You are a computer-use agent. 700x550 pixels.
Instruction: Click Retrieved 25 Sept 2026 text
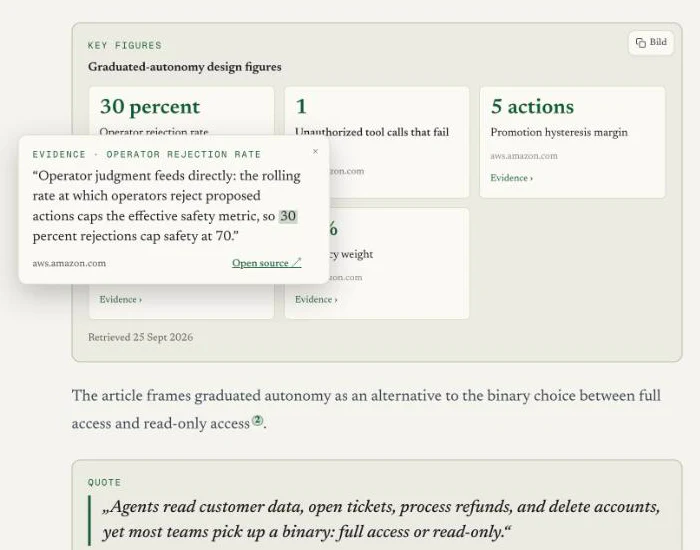point(141,337)
